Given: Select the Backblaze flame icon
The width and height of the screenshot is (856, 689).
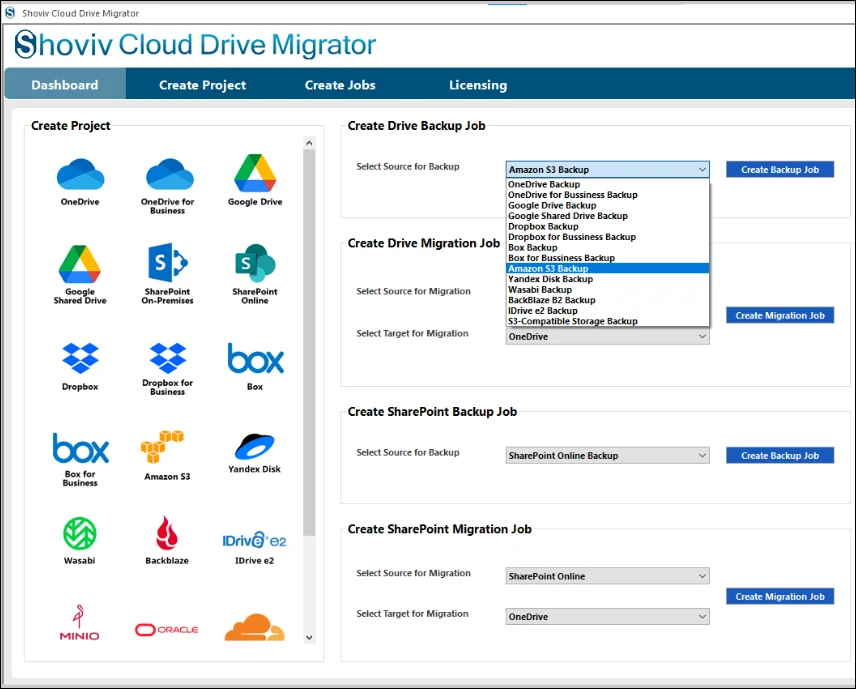Looking at the screenshot, I should tap(167, 533).
